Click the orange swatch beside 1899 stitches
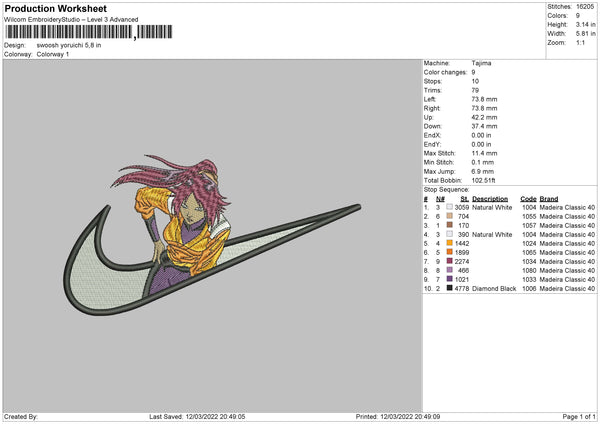The image size is (600, 424). click(449, 252)
